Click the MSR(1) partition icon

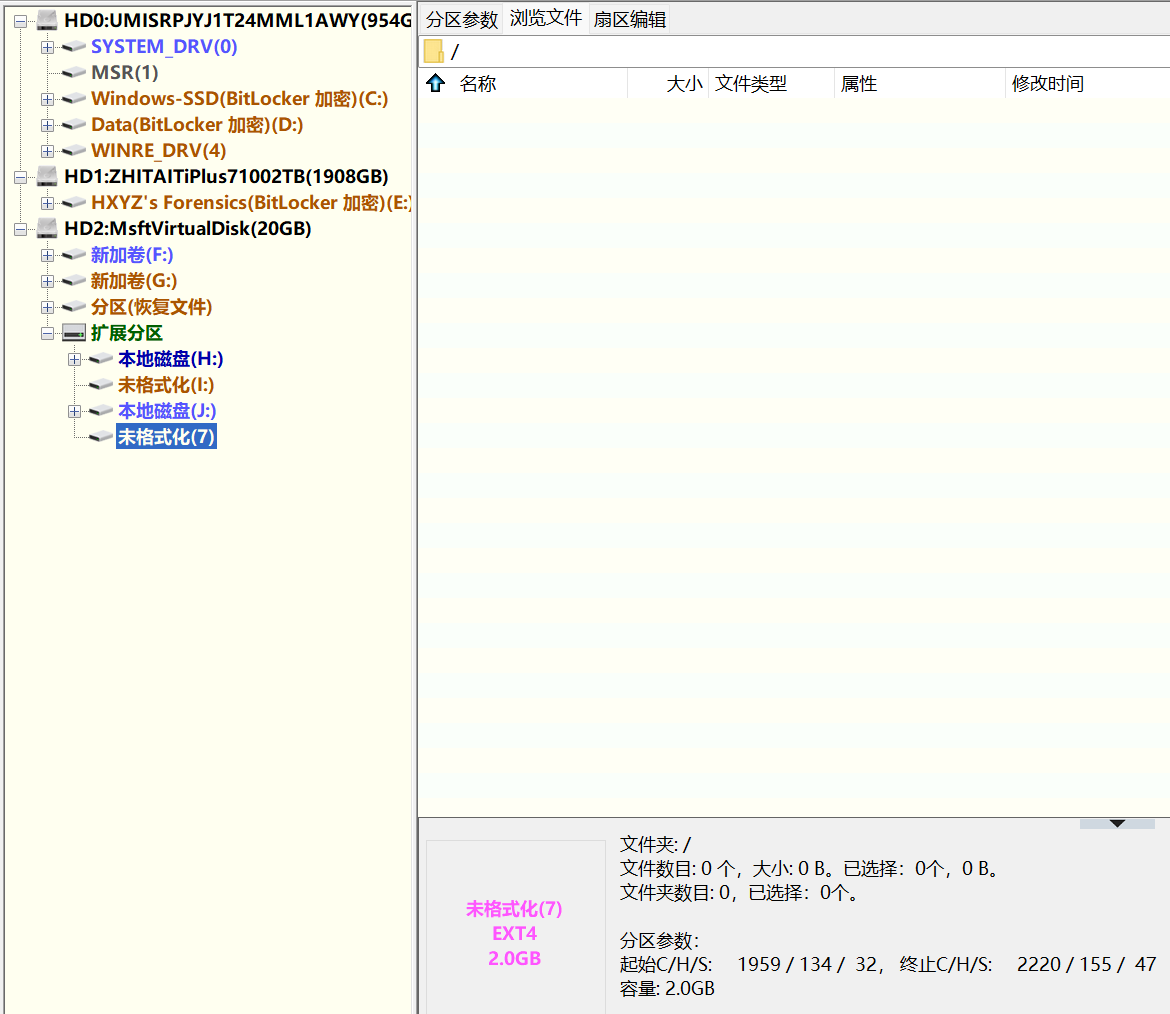click(74, 73)
